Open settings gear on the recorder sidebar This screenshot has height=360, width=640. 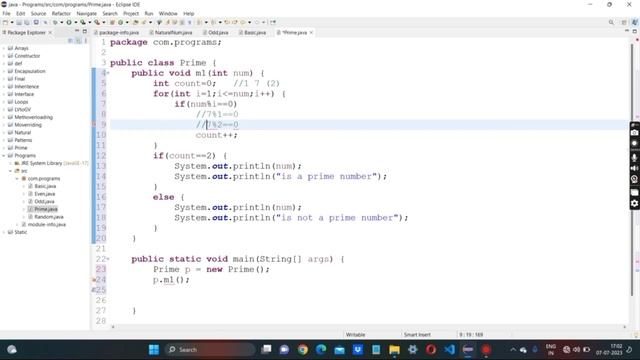pyautogui.click(x=634, y=203)
